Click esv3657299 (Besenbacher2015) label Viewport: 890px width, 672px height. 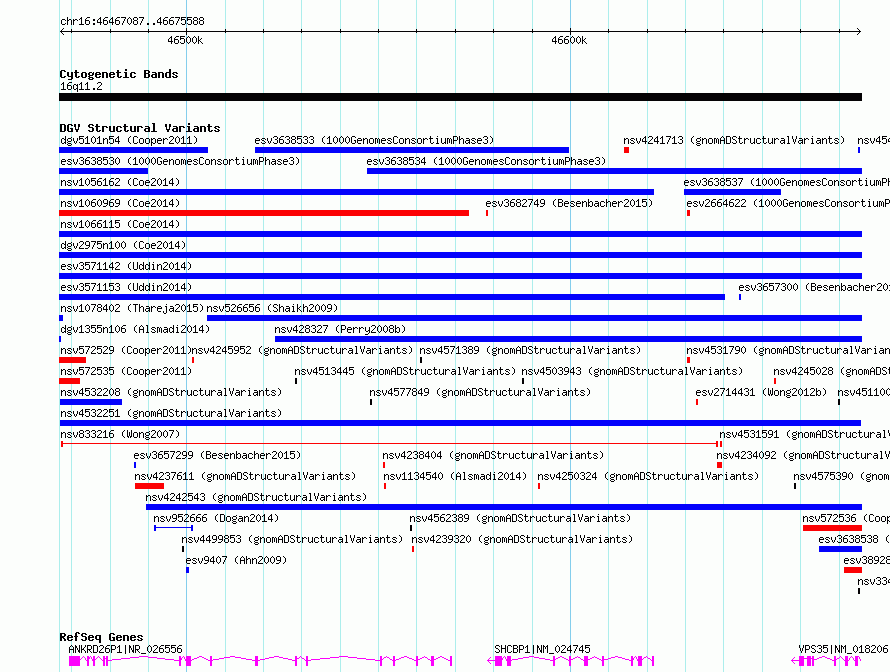click(217, 455)
